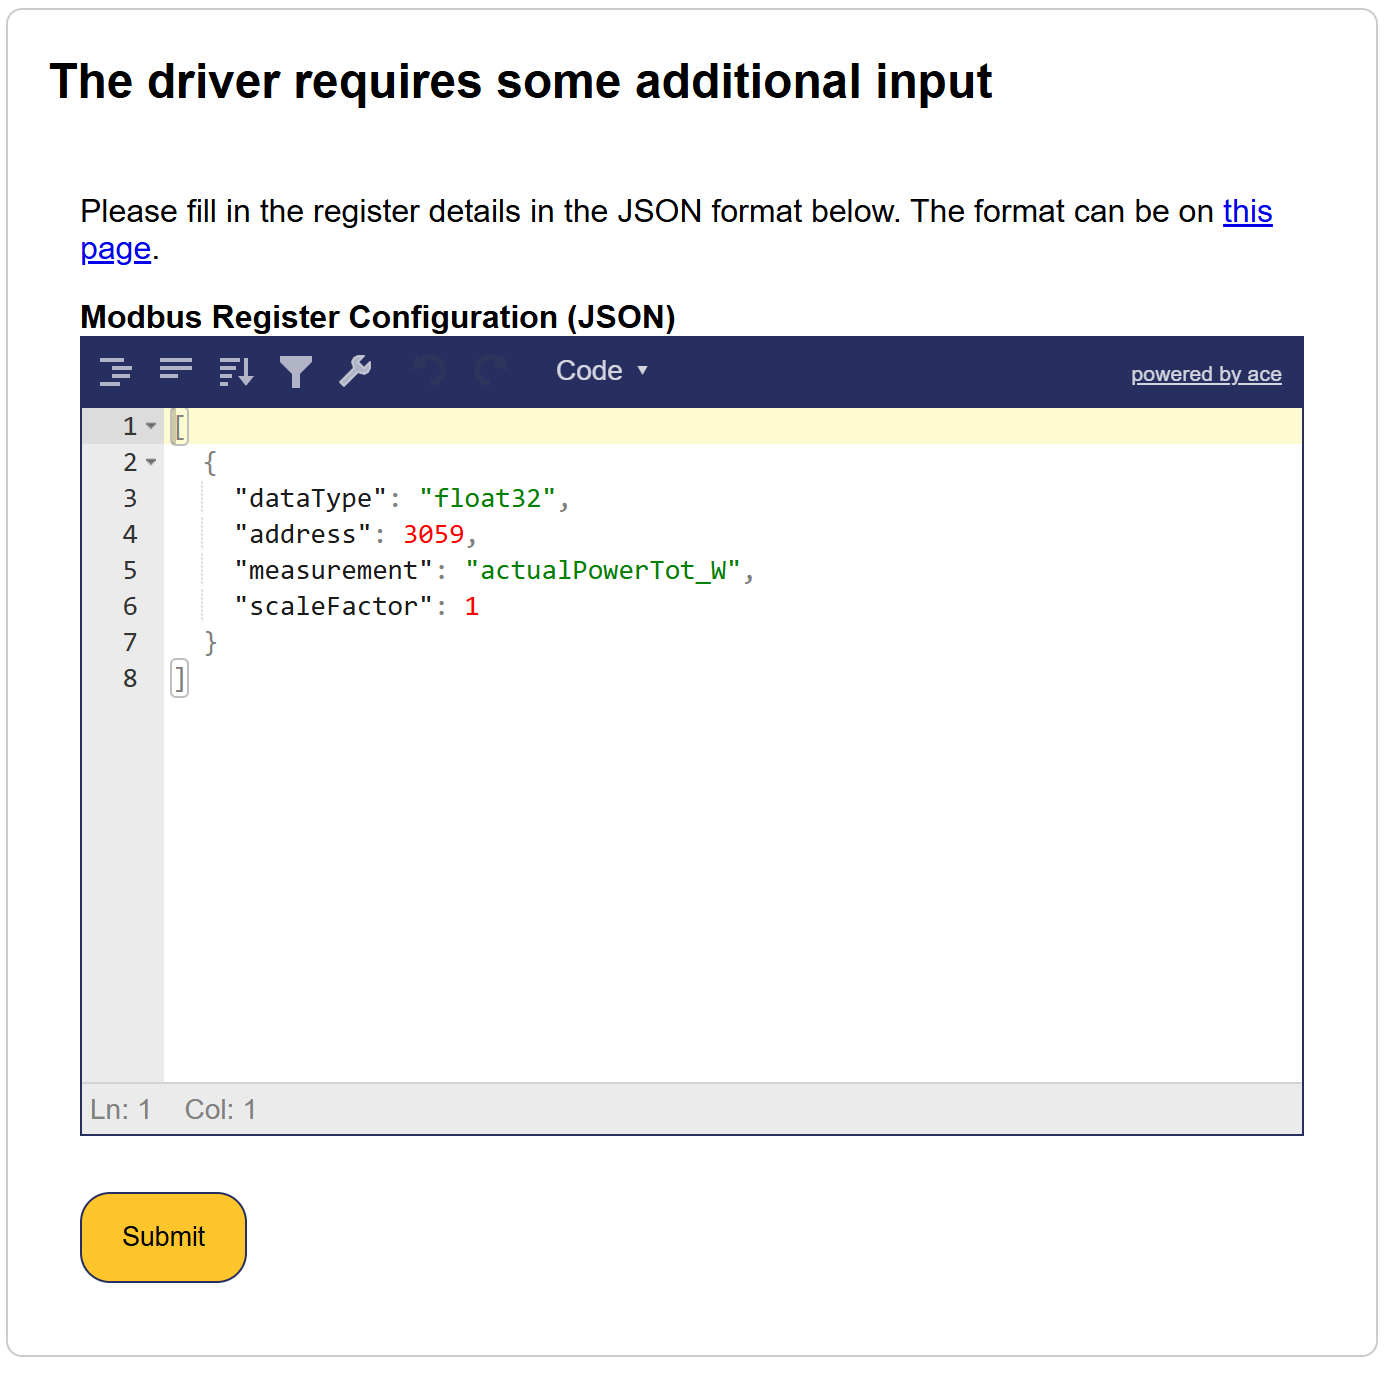
Task: Open the transform/filter tool via the funnel icon
Action: point(296,371)
